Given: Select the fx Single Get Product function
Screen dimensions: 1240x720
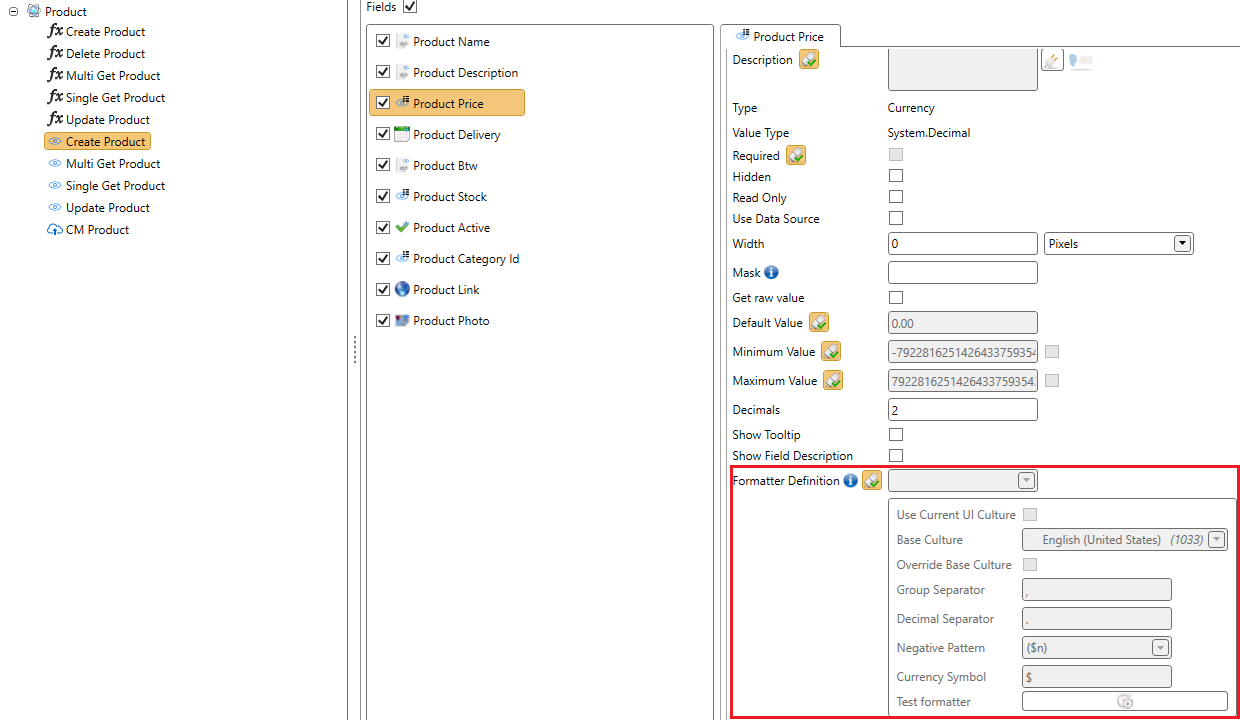Looking at the screenshot, I should pos(106,98).
